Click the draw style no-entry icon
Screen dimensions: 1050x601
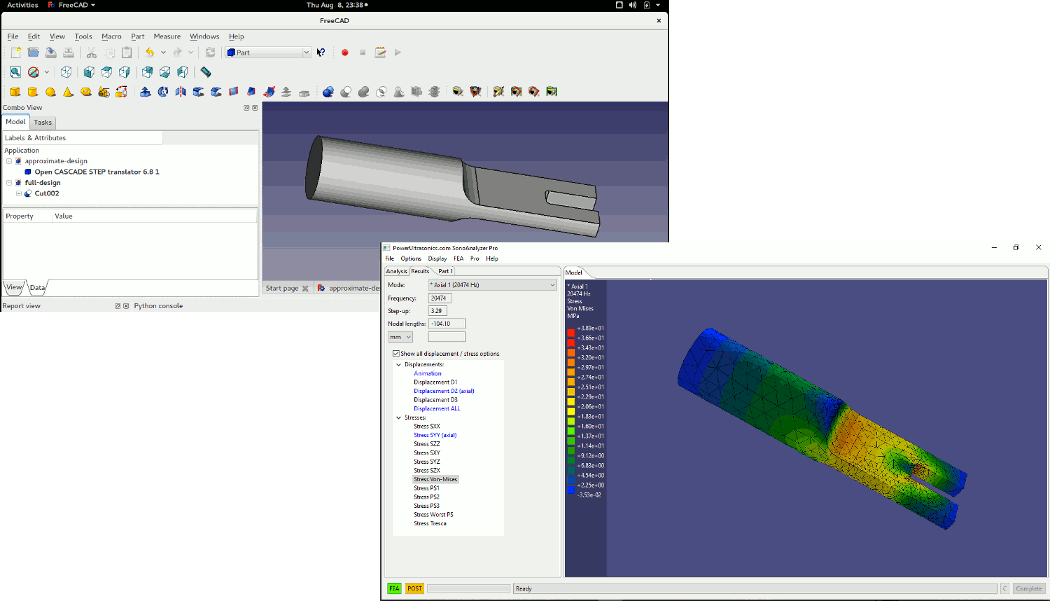coord(33,72)
